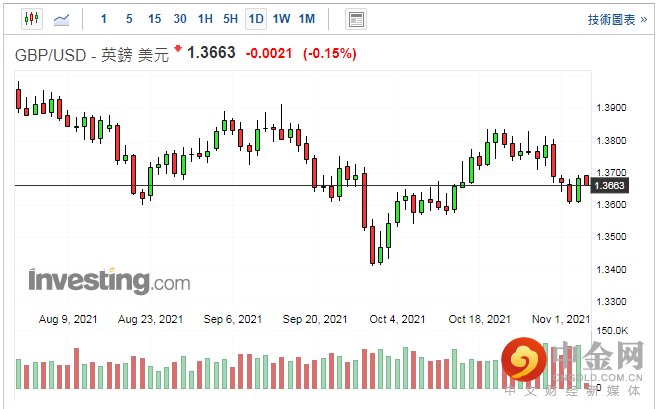Switch the chart to 5H timeframe

tap(231, 18)
